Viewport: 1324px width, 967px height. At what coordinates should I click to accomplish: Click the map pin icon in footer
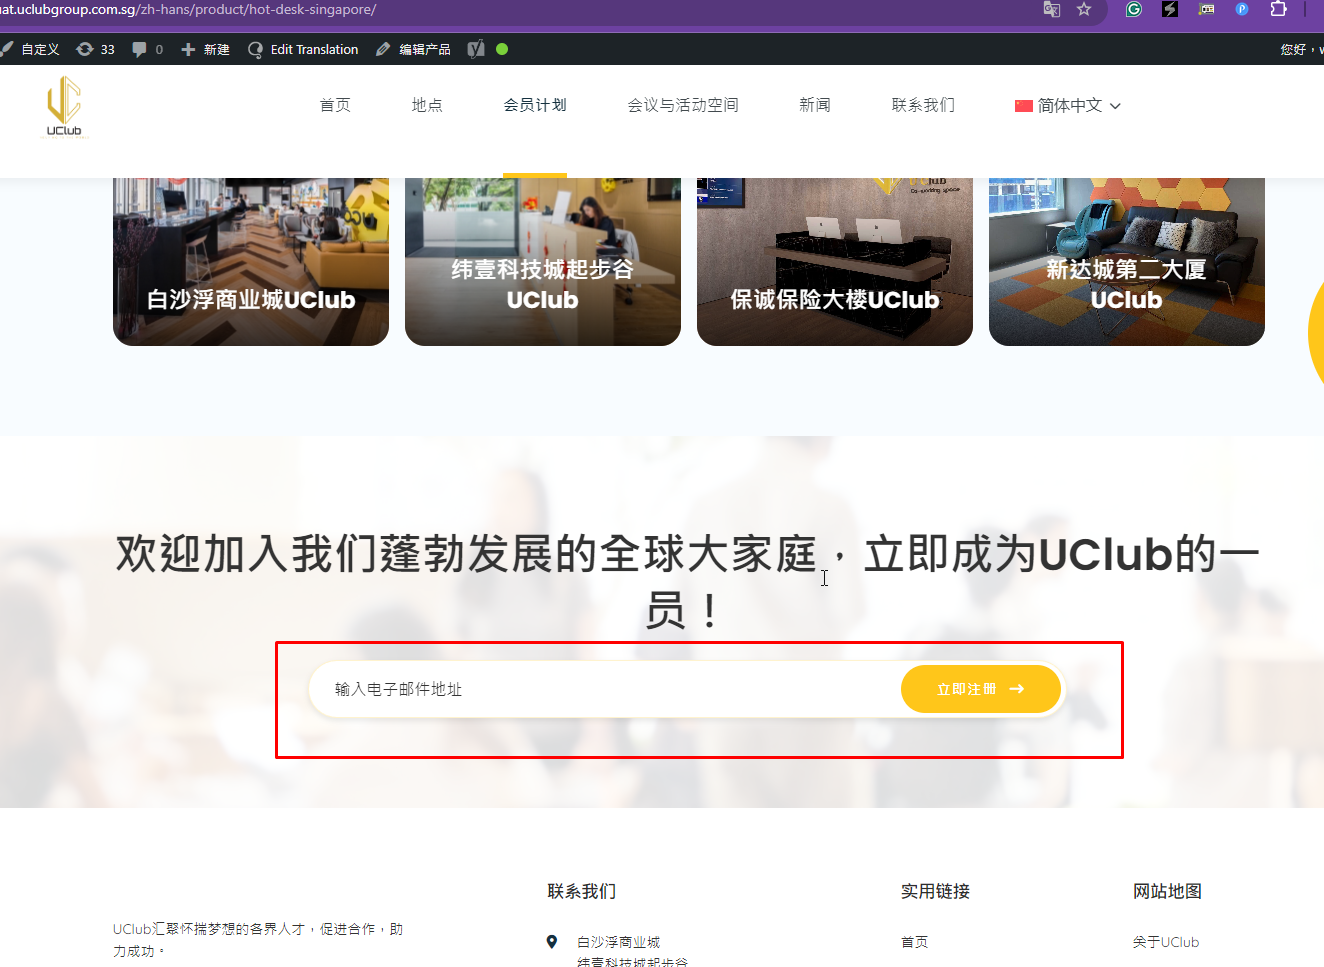(552, 942)
